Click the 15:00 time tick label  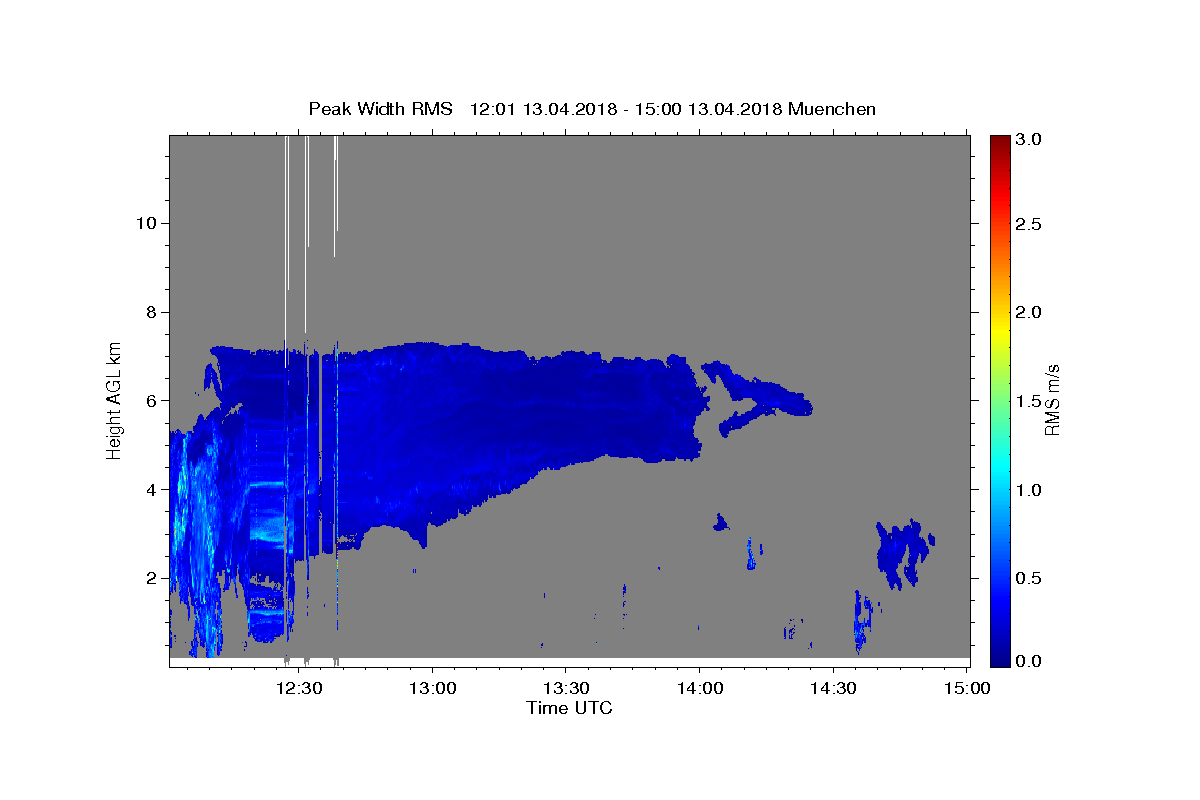(966, 688)
